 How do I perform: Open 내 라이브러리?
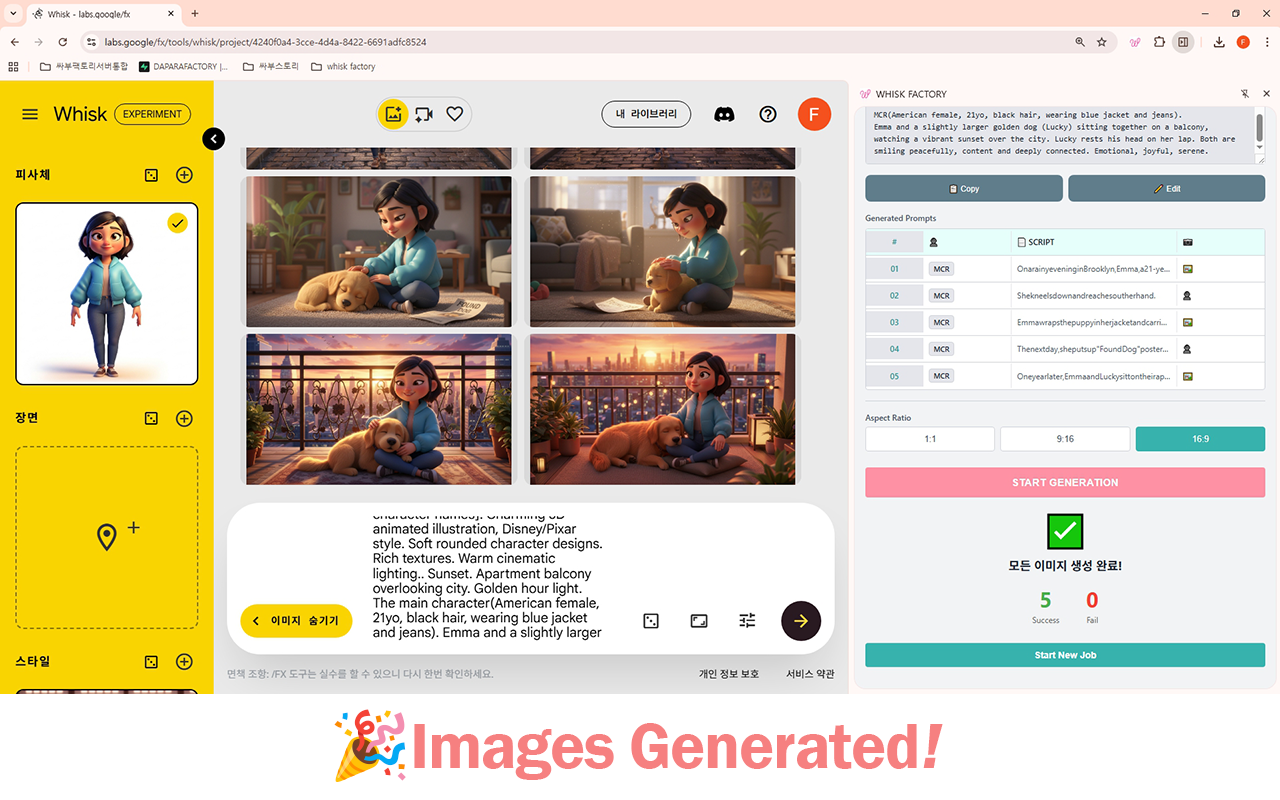[x=644, y=114]
